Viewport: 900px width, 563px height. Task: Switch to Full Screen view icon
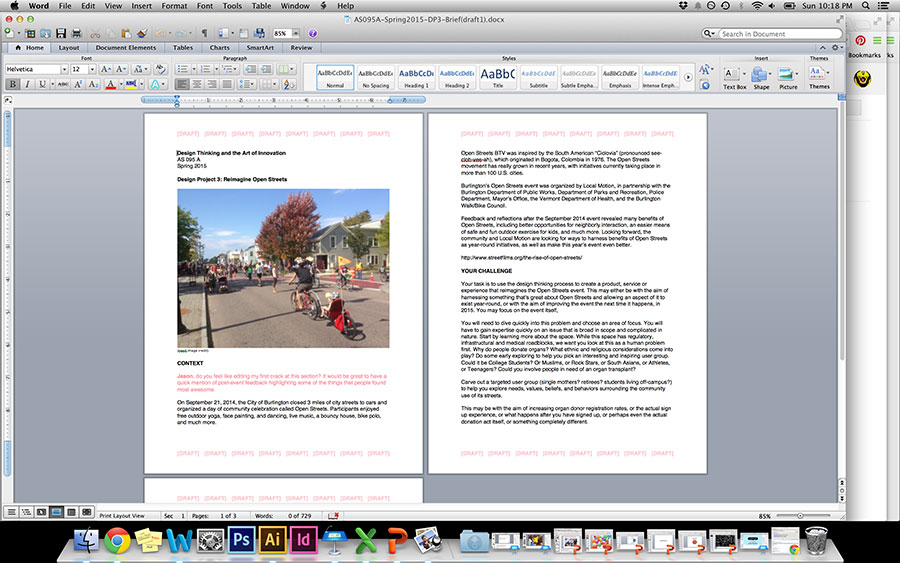point(86,511)
